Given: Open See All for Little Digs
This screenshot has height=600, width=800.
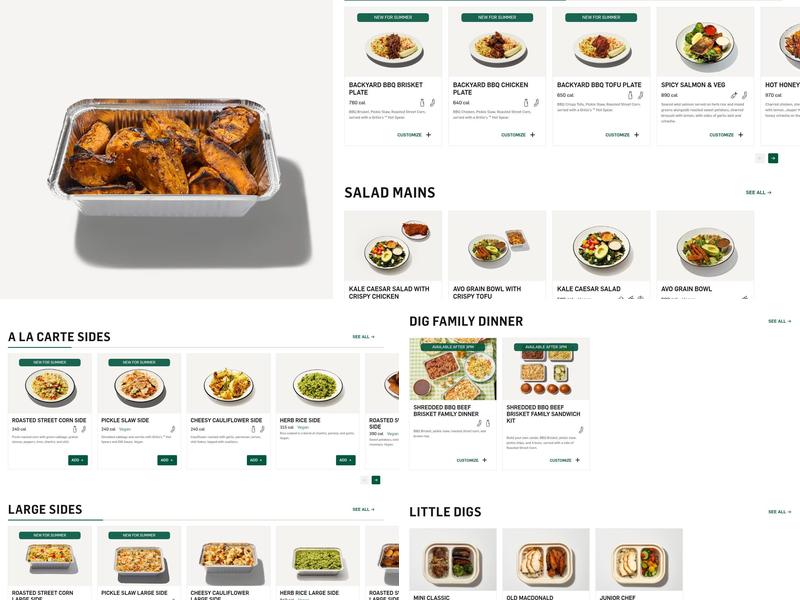Looking at the screenshot, I should pyautogui.click(x=780, y=512).
